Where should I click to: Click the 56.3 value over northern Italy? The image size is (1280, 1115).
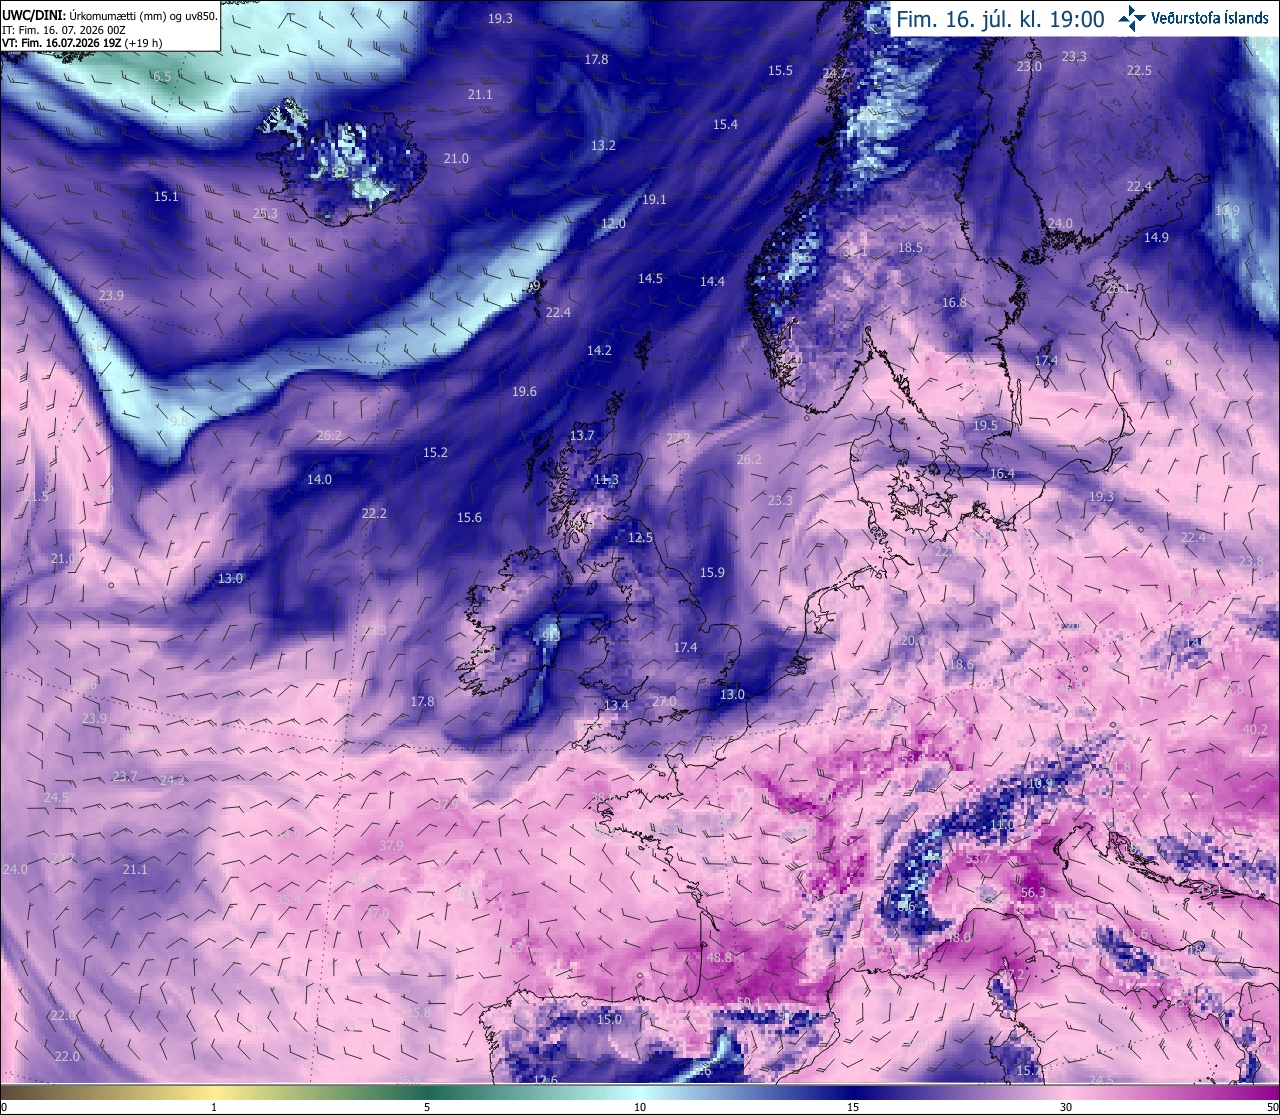click(1033, 893)
